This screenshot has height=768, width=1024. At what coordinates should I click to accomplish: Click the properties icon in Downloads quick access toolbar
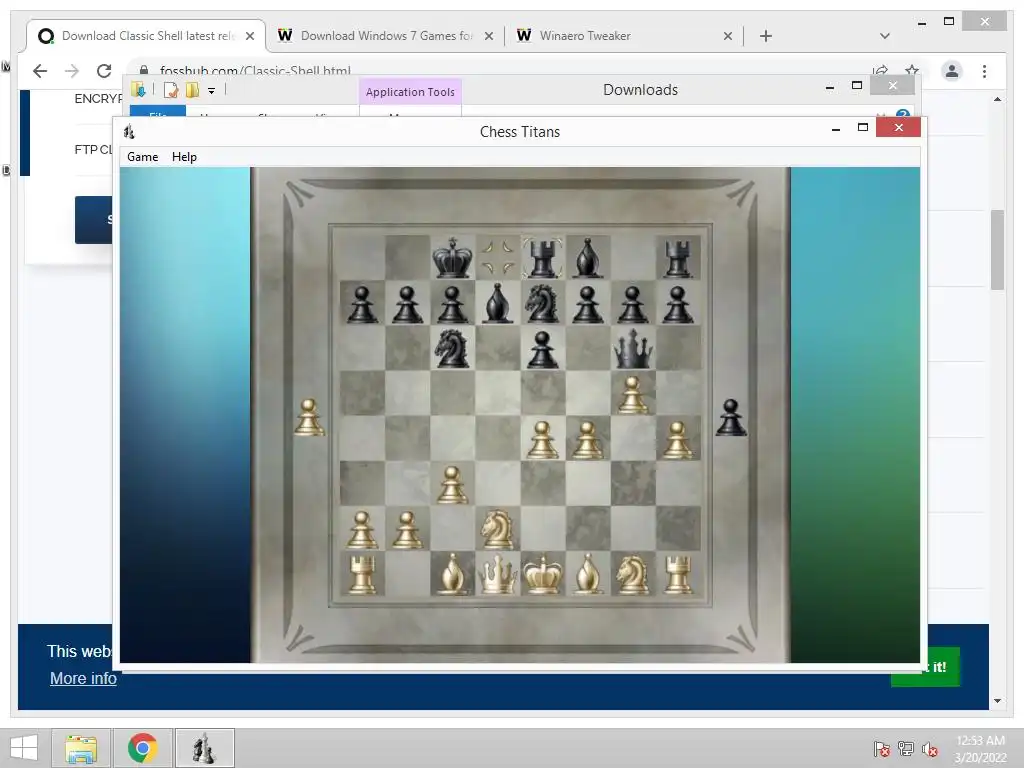pos(170,90)
